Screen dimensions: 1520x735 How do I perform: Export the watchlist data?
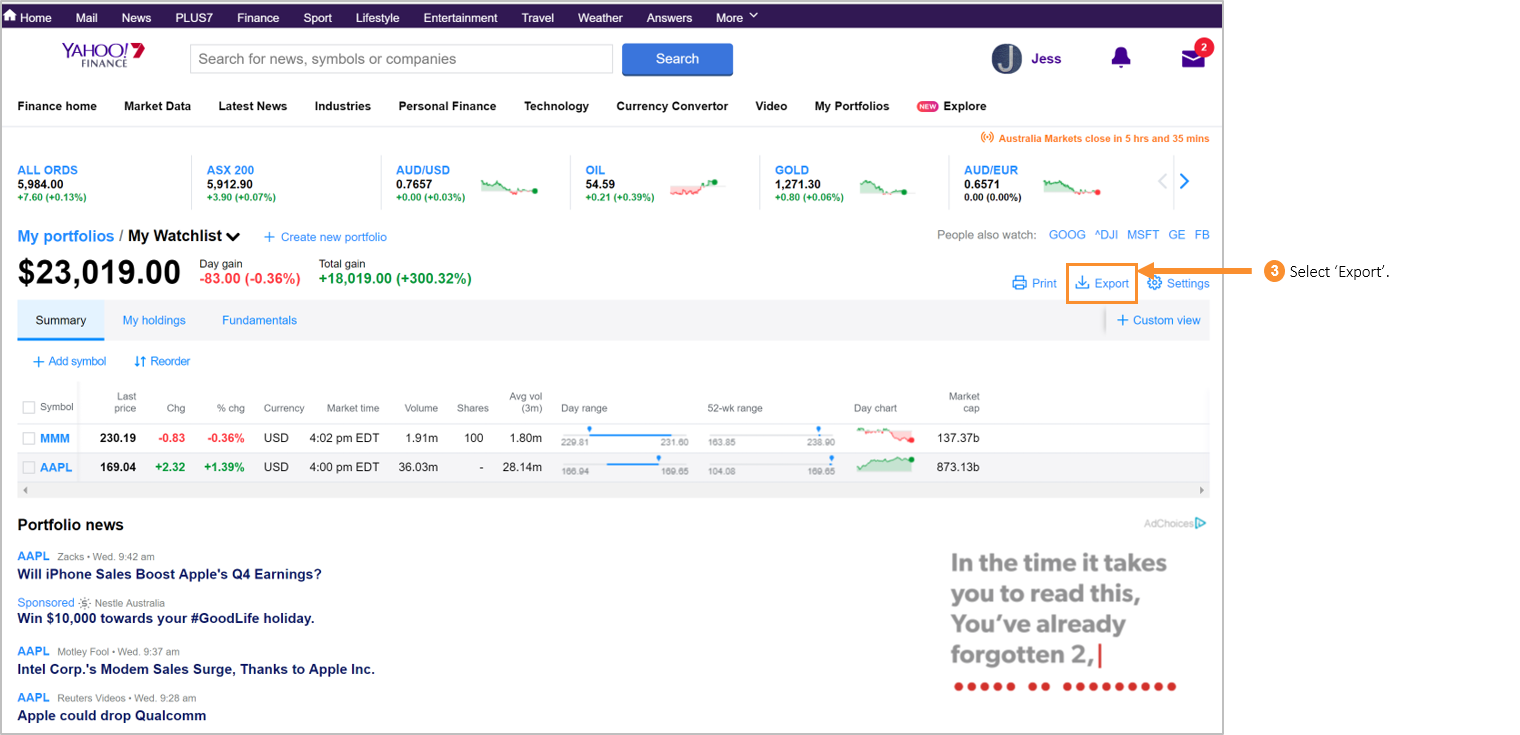[x=1101, y=283]
